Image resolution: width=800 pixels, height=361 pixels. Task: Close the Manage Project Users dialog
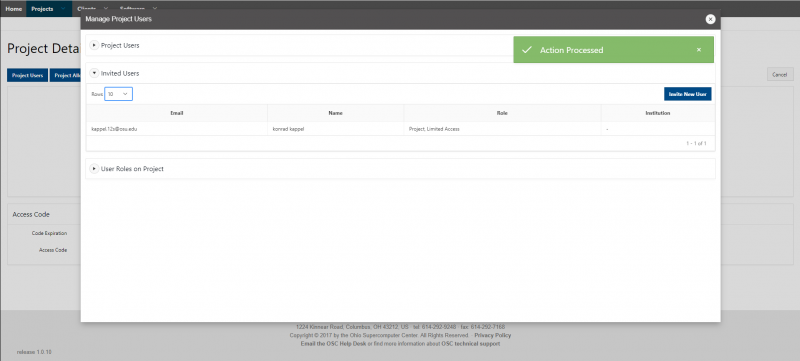(710, 19)
